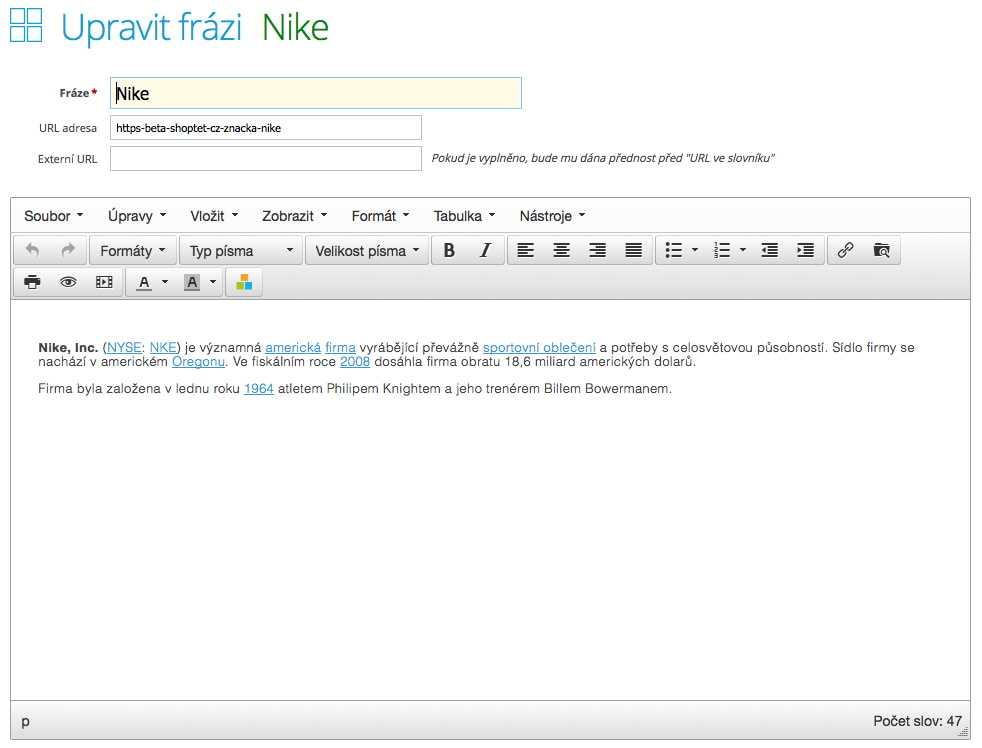The height and width of the screenshot is (748, 982).
Task: Increase indent of the paragraph
Action: click(x=805, y=251)
